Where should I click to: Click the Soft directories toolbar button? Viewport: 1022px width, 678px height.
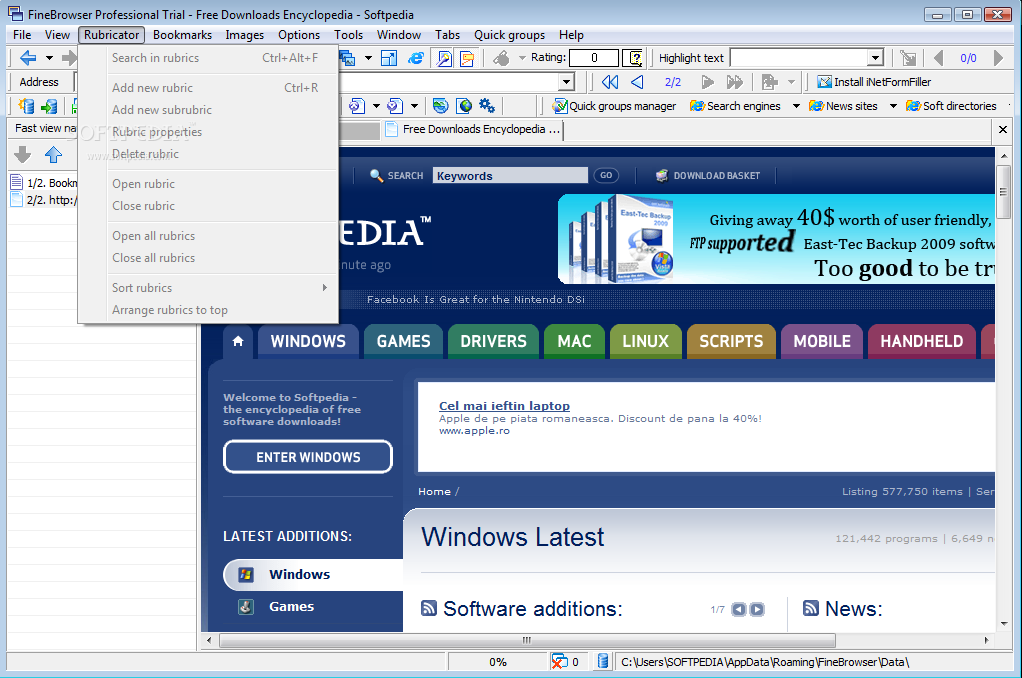[952, 106]
